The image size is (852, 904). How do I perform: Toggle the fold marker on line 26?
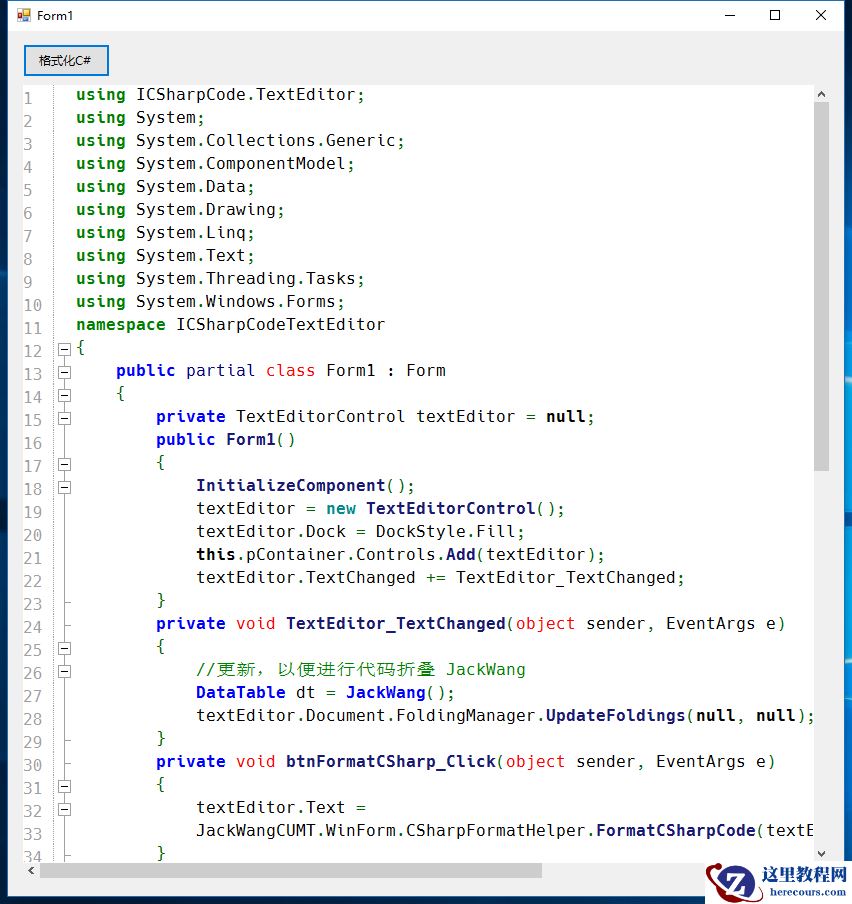[64, 670]
